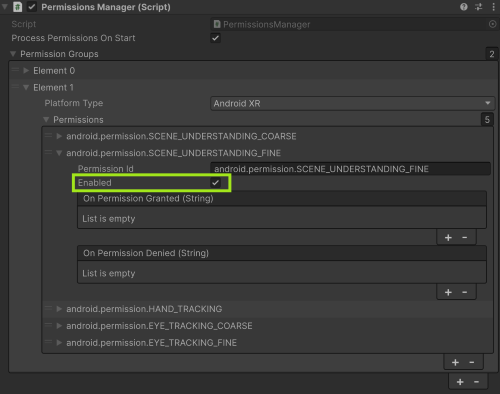Click the Permissions list size field showing 5
The width and height of the screenshot is (500, 394).
click(487, 120)
